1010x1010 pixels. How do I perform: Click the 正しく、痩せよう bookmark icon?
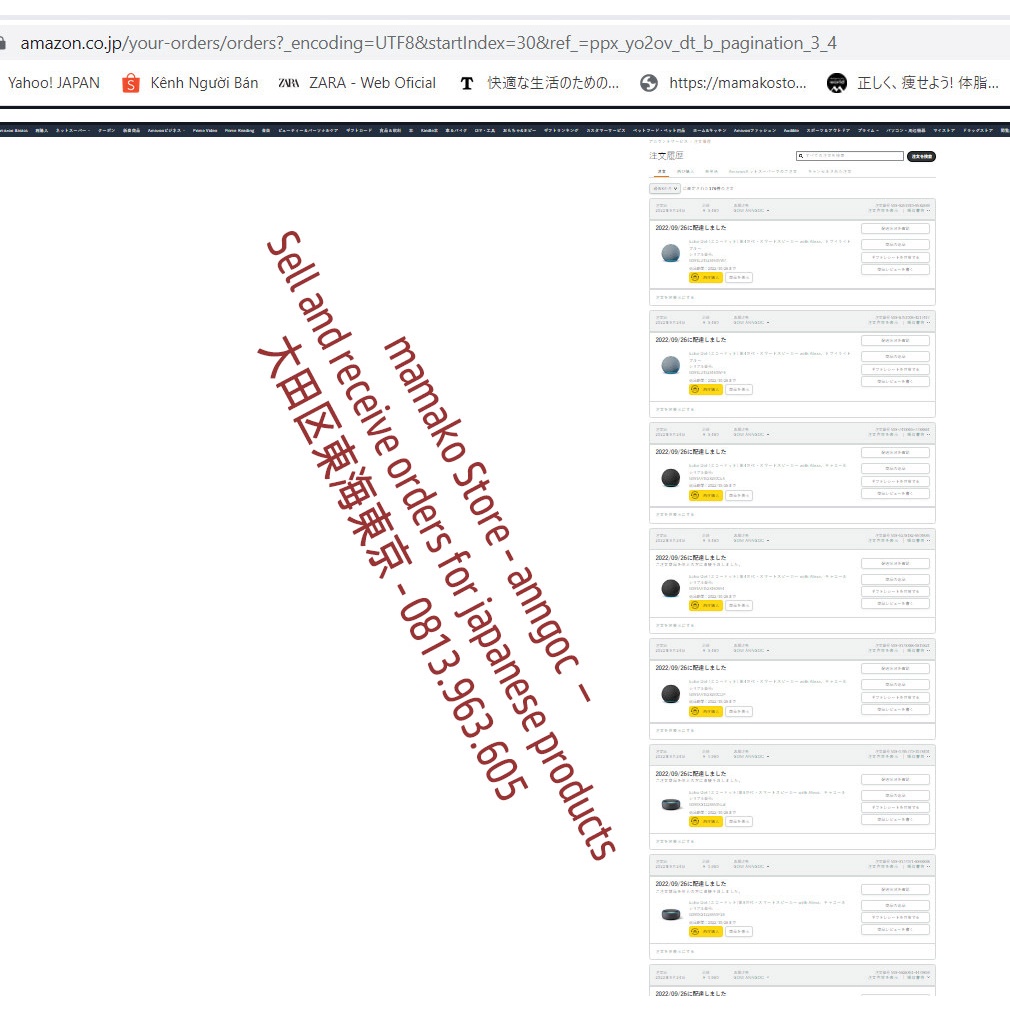click(x=837, y=83)
